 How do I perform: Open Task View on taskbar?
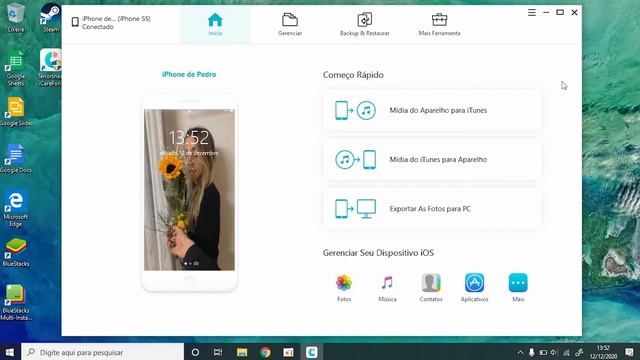[x=218, y=352]
